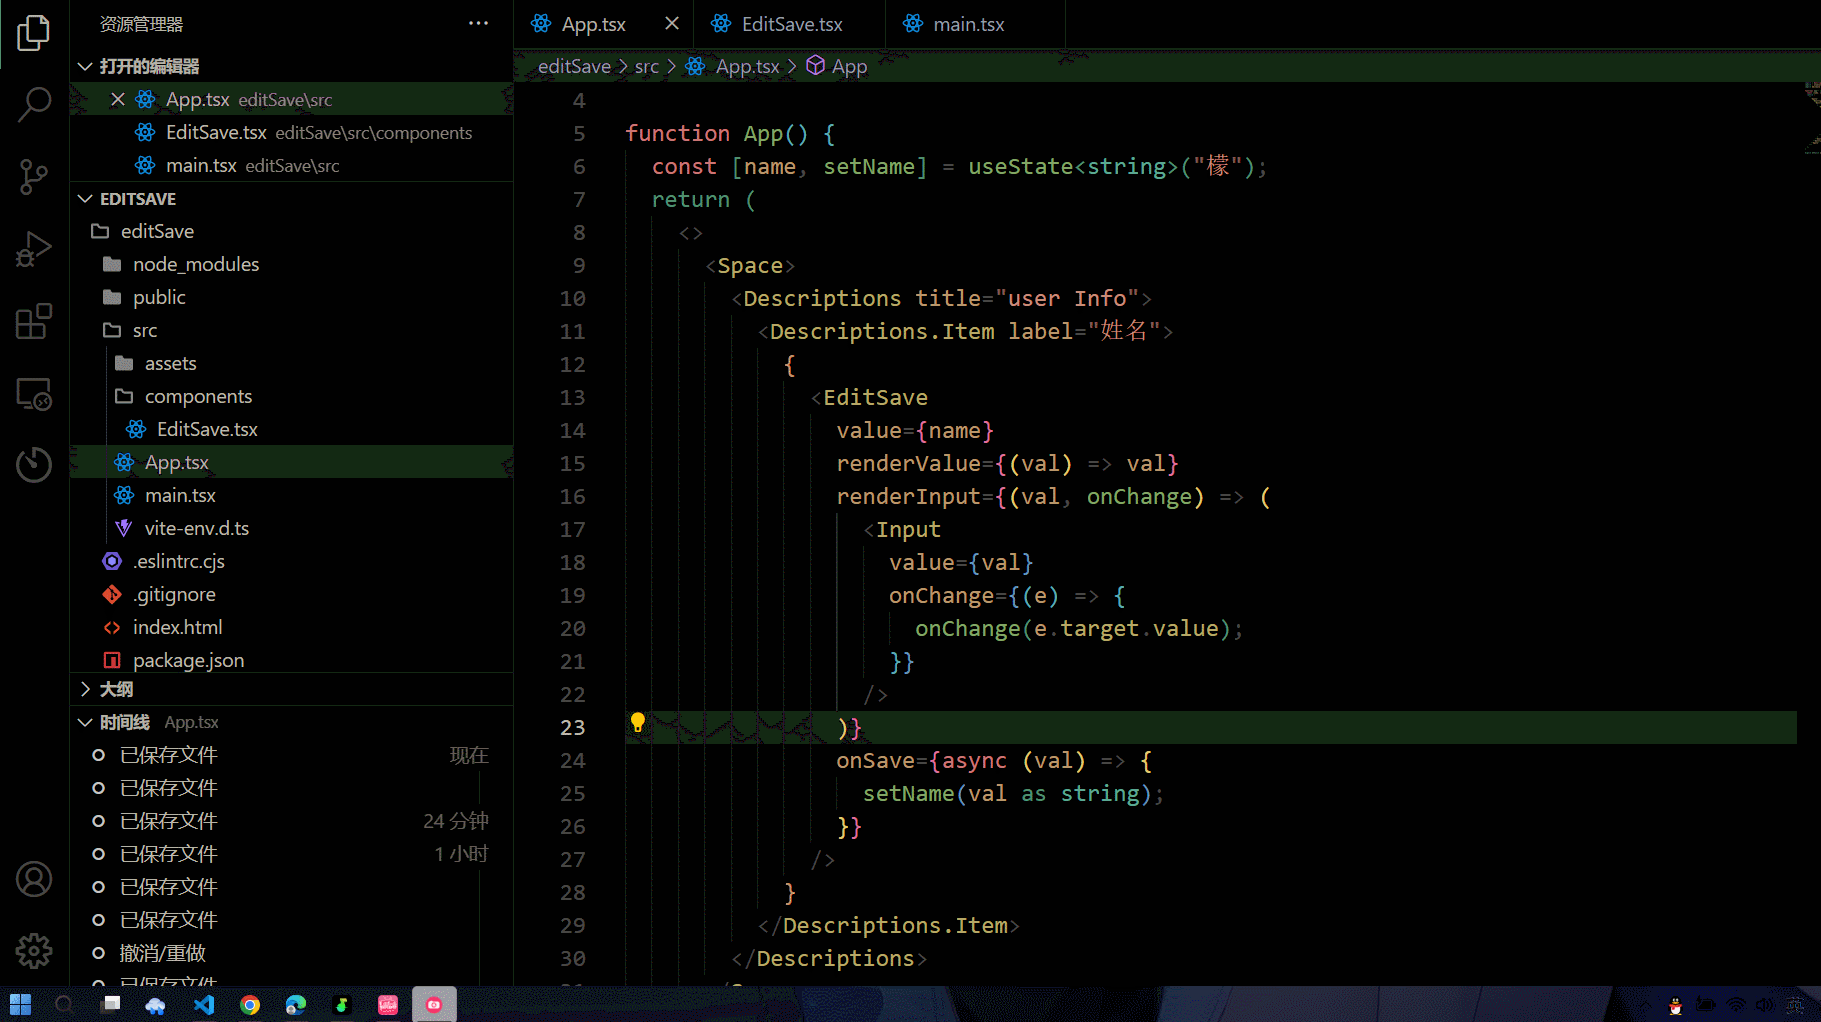Open the volume speaker tray icon
Image resolution: width=1821 pixels, height=1022 pixels.
[1764, 1005]
